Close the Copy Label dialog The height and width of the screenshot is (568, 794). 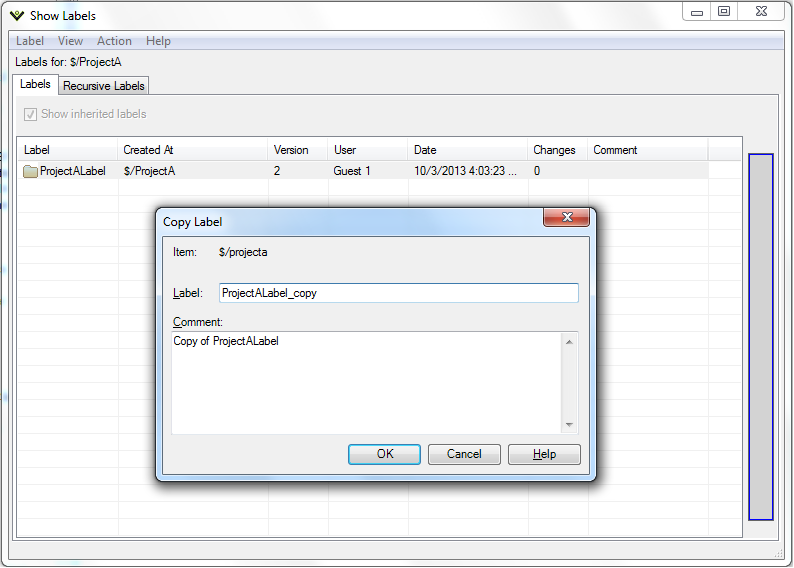tap(567, 217)
